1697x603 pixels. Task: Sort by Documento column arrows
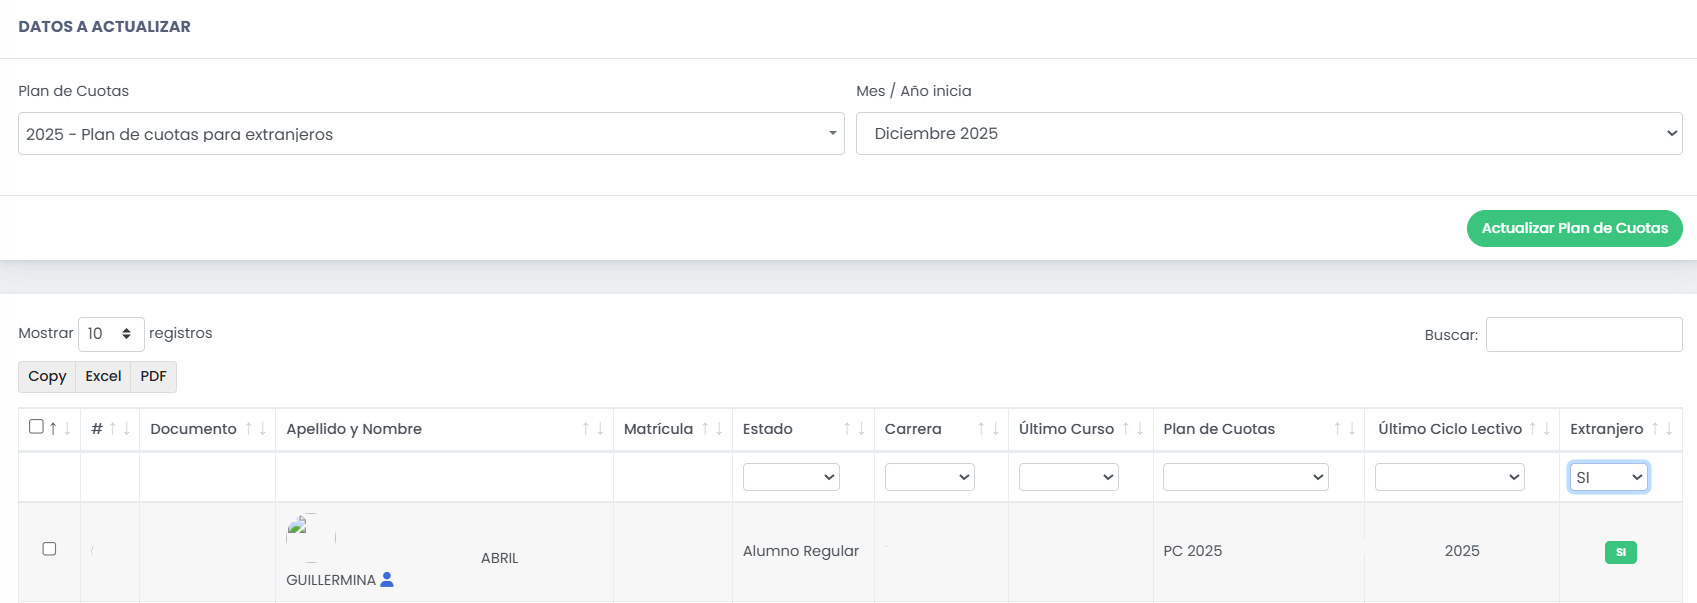tap(255, 429)
